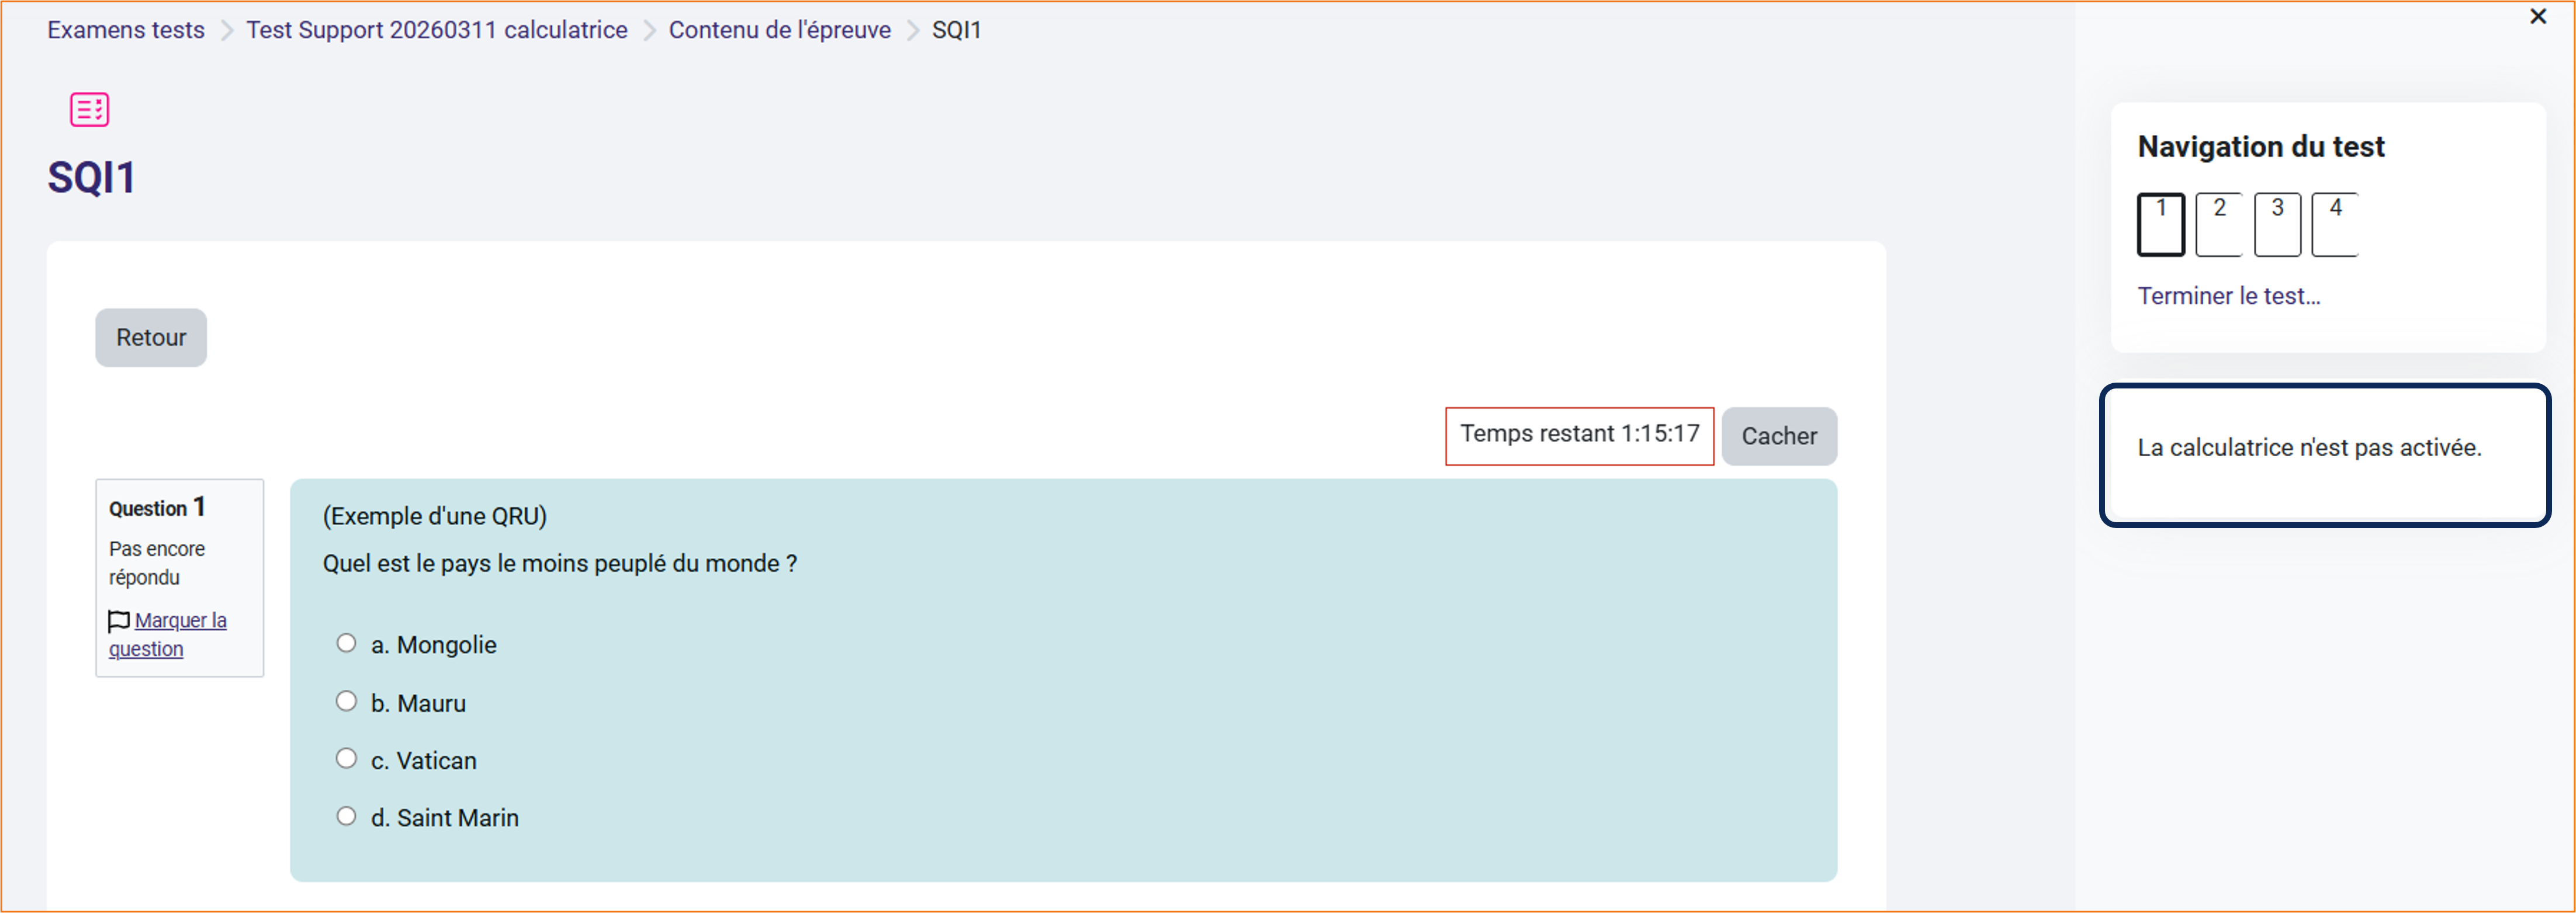Open question 4 from test navigation
The height and width of the screenshot is (913, 2576).
coord(2334,224)
